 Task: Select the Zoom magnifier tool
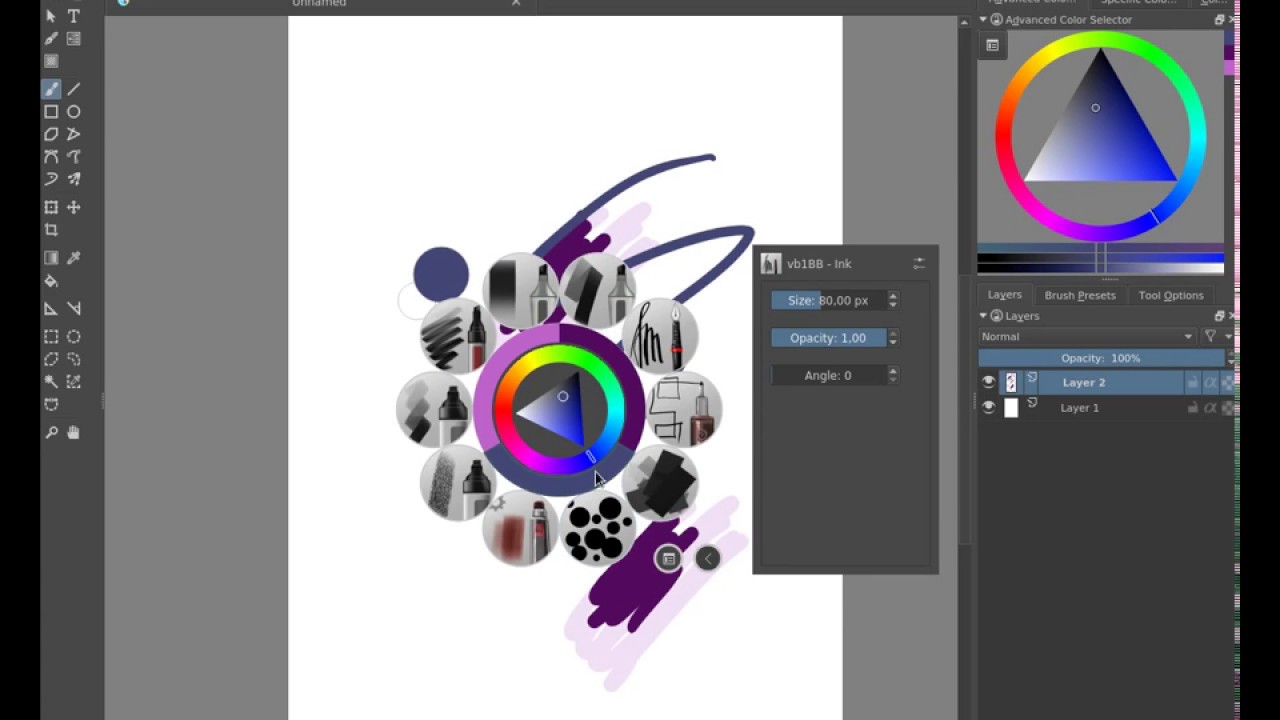coord(51,433)
